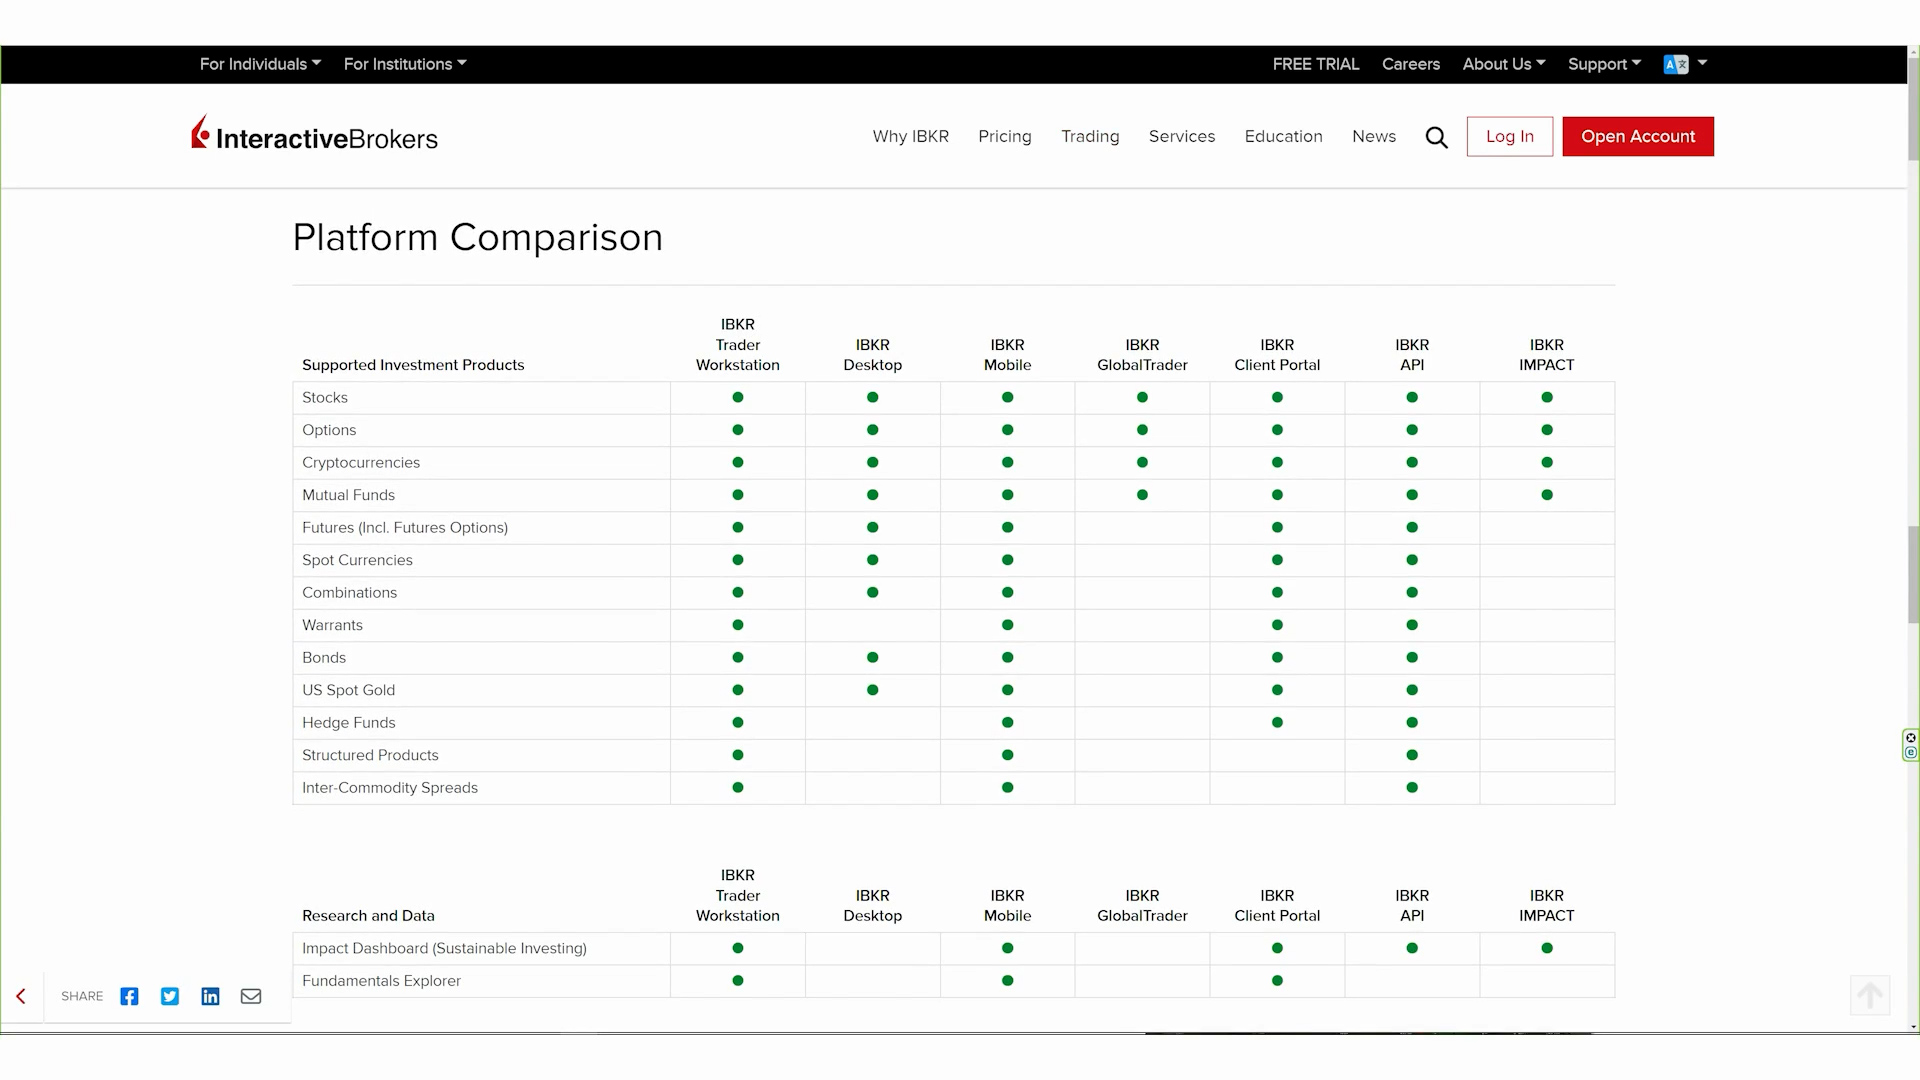The height and width of the screenshot is (1080, 1920).
Task: Share the page on Twitter
Action: (170, 996)
